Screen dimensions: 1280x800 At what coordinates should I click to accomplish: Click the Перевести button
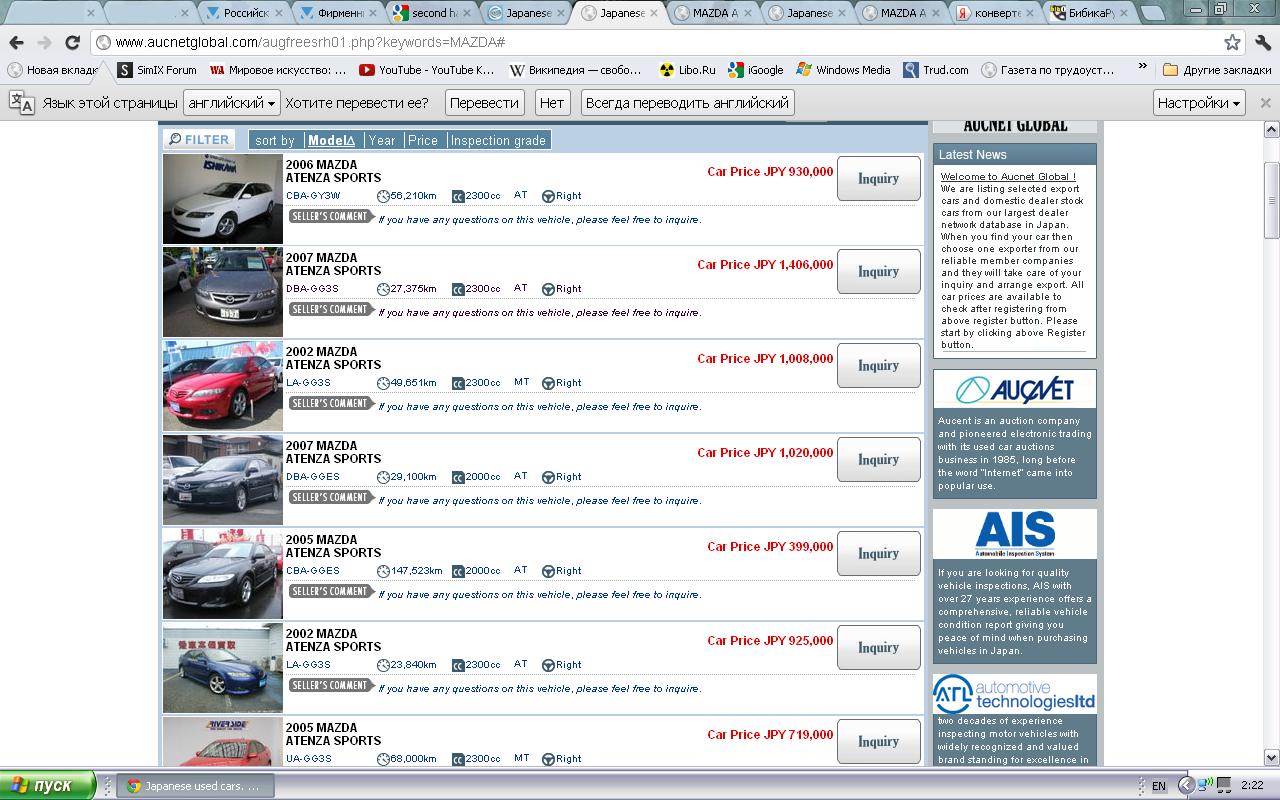pyautogui.click(x=484, y=103)
